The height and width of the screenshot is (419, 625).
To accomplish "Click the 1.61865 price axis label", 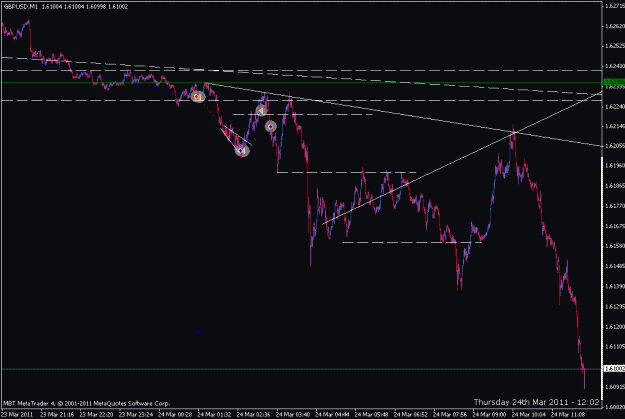I will [615, 186].
